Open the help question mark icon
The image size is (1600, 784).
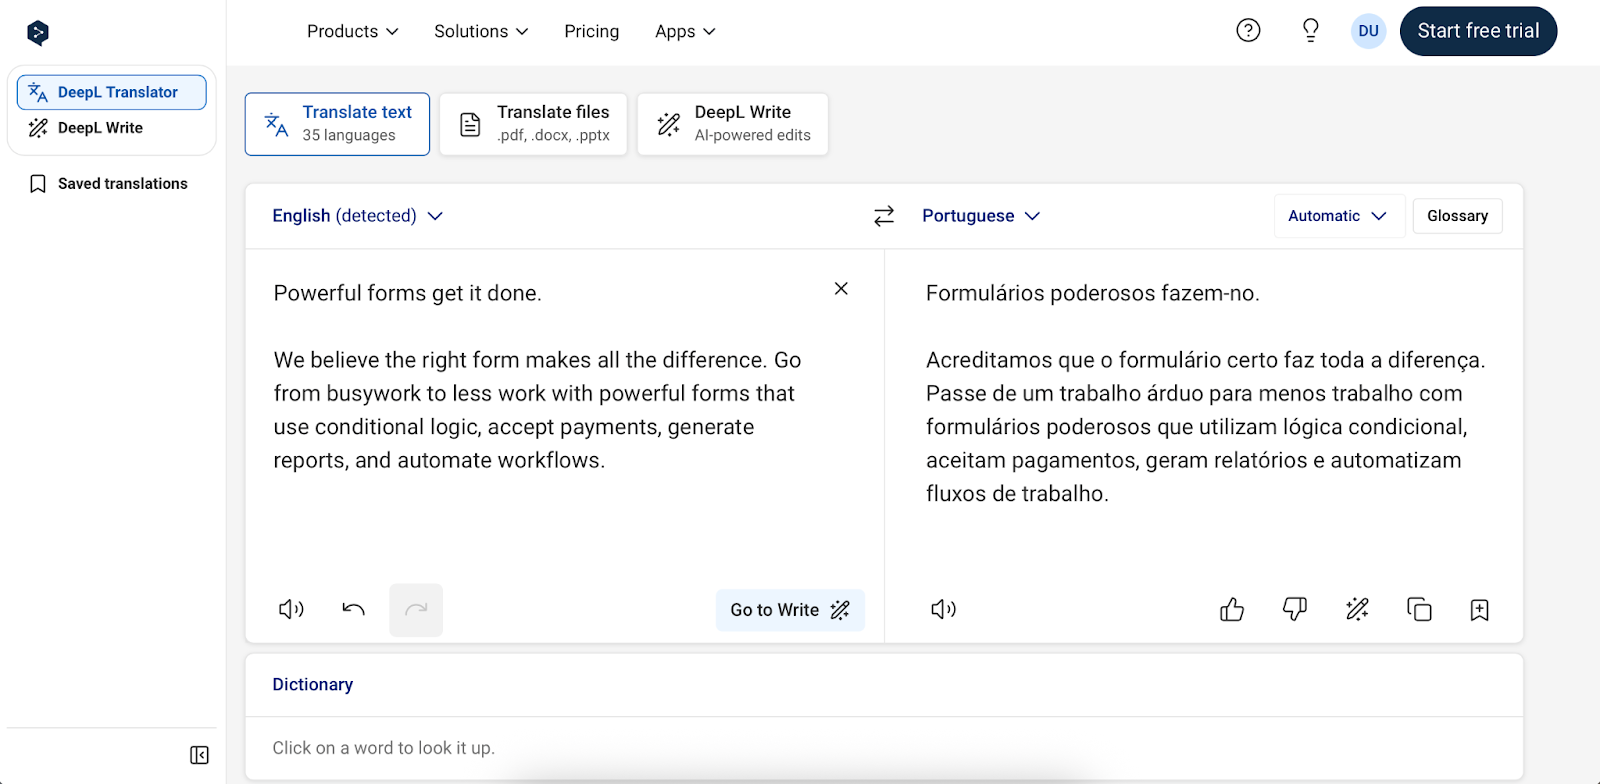click(x=1248, y=31)
